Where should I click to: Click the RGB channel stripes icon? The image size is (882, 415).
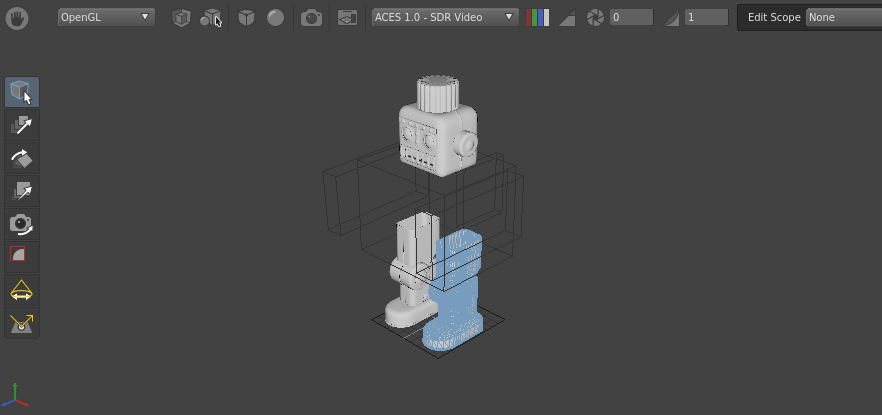537,18
